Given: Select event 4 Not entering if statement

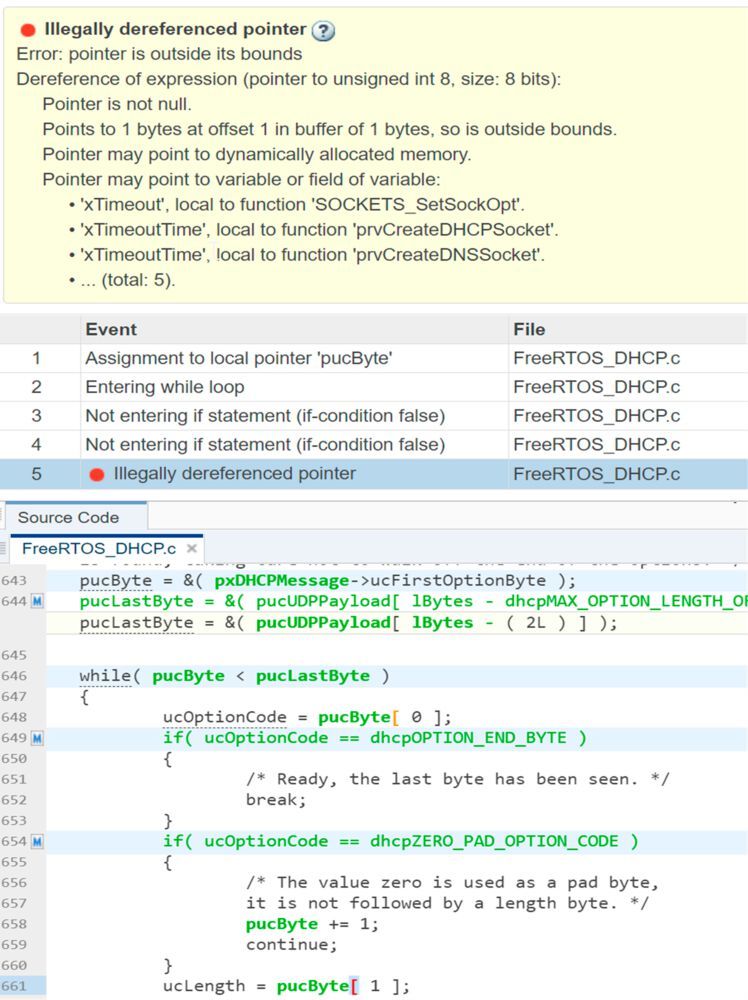Looking at the screenshot, I should (264, 444).
